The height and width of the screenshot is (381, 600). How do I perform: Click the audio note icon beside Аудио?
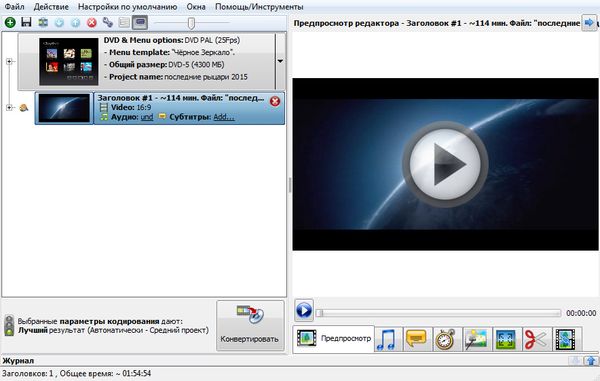point(103,117)
